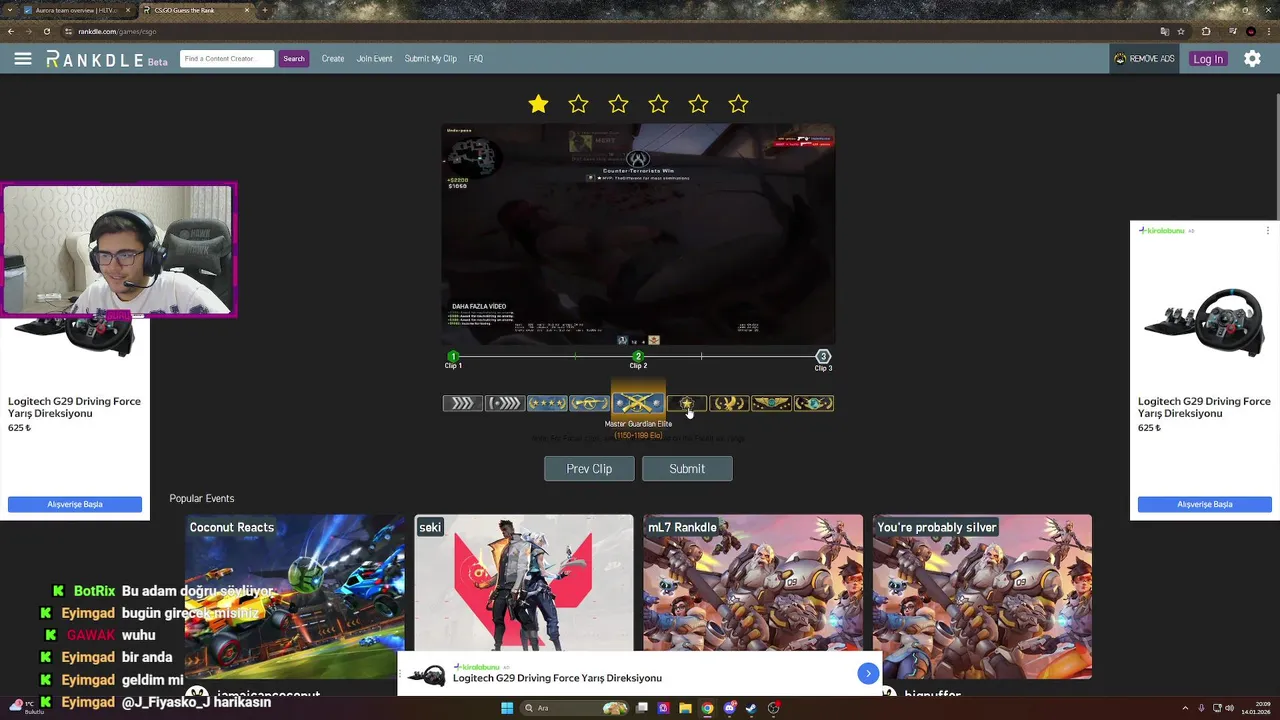Click the third star outline
The image size is (1280, 720).
click(618, 104)
